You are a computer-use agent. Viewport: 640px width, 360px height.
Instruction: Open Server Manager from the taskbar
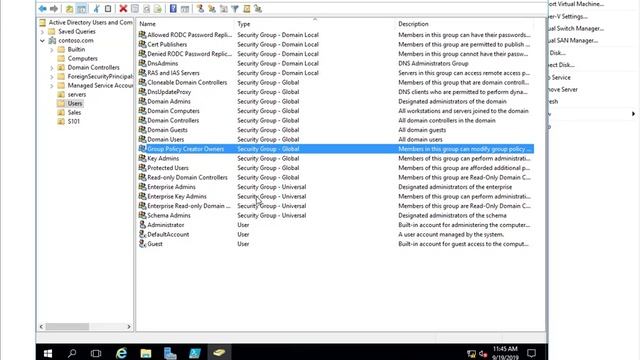[170, 353]
